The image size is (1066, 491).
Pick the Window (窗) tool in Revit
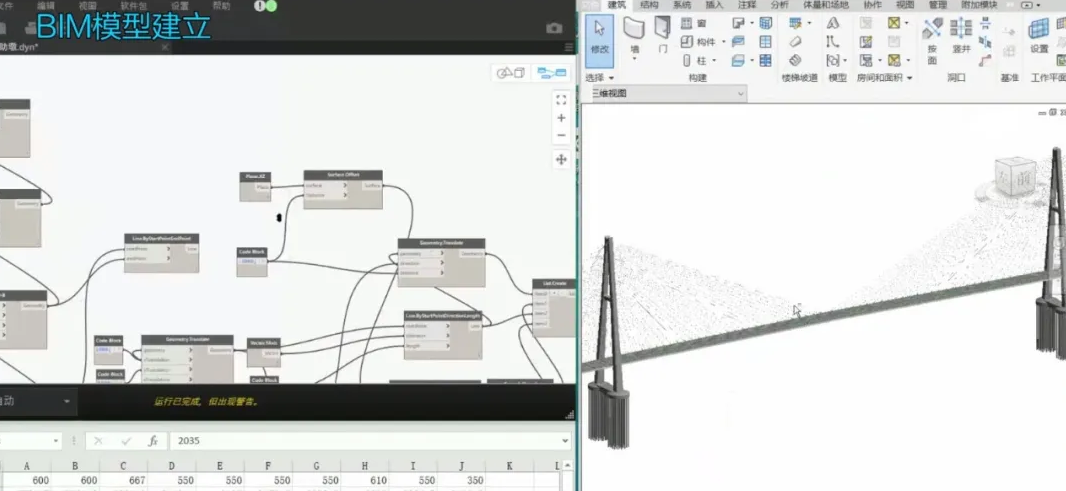[693, 23]
